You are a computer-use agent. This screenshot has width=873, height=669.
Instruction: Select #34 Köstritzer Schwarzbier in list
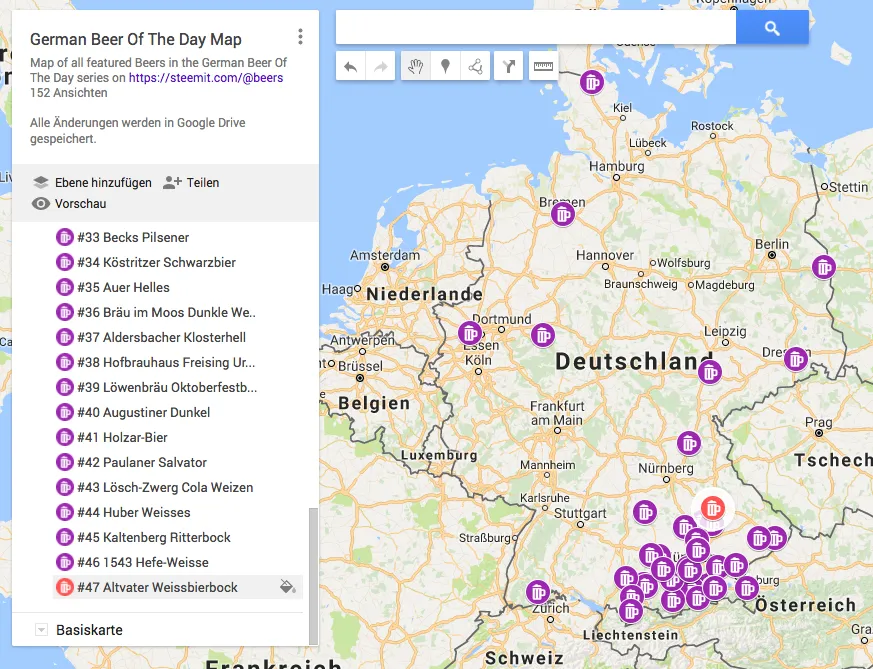click(156, 262)
